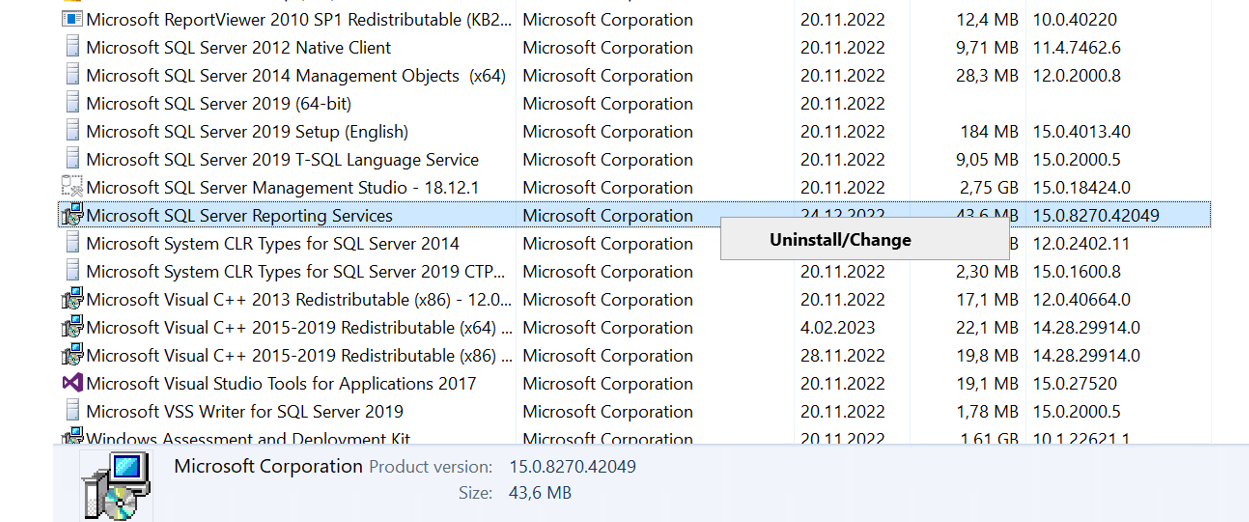Image resolution: width=1249 pixels, height=522 pixels.
Task: Click the SQL Server Management Studio icon
Action: point(72,187)
